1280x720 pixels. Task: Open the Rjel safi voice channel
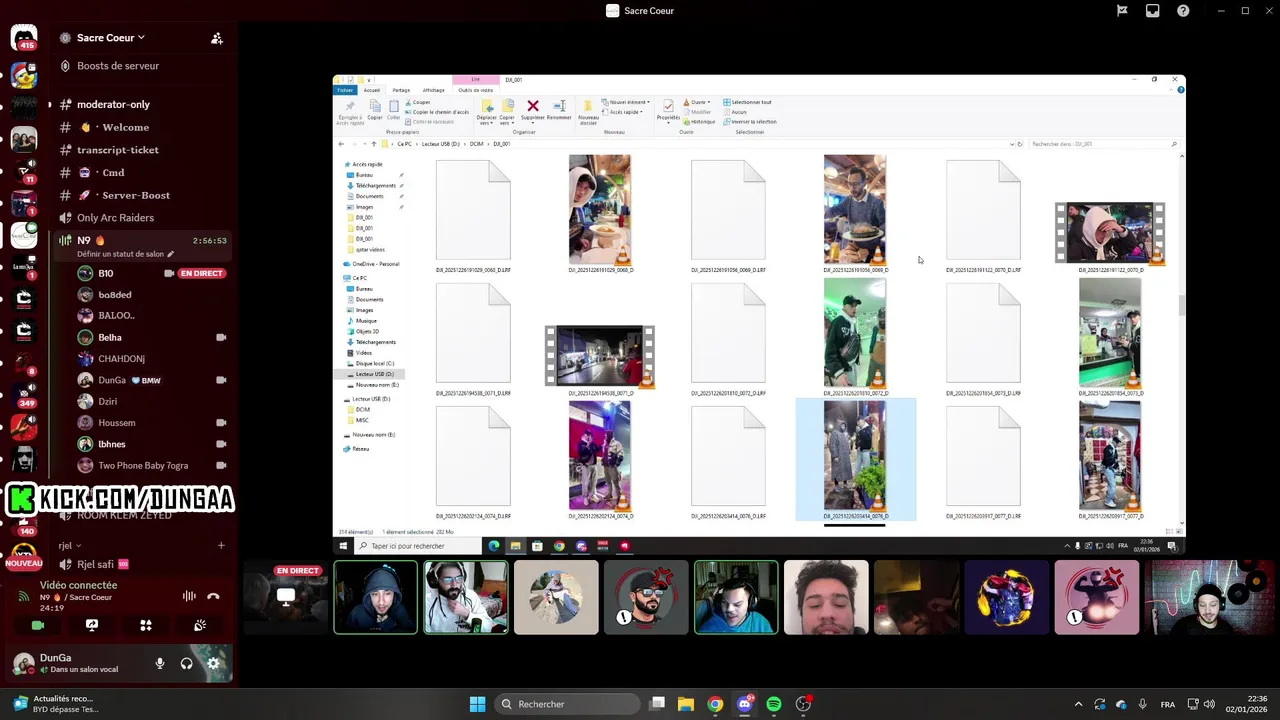pos(96,565)
